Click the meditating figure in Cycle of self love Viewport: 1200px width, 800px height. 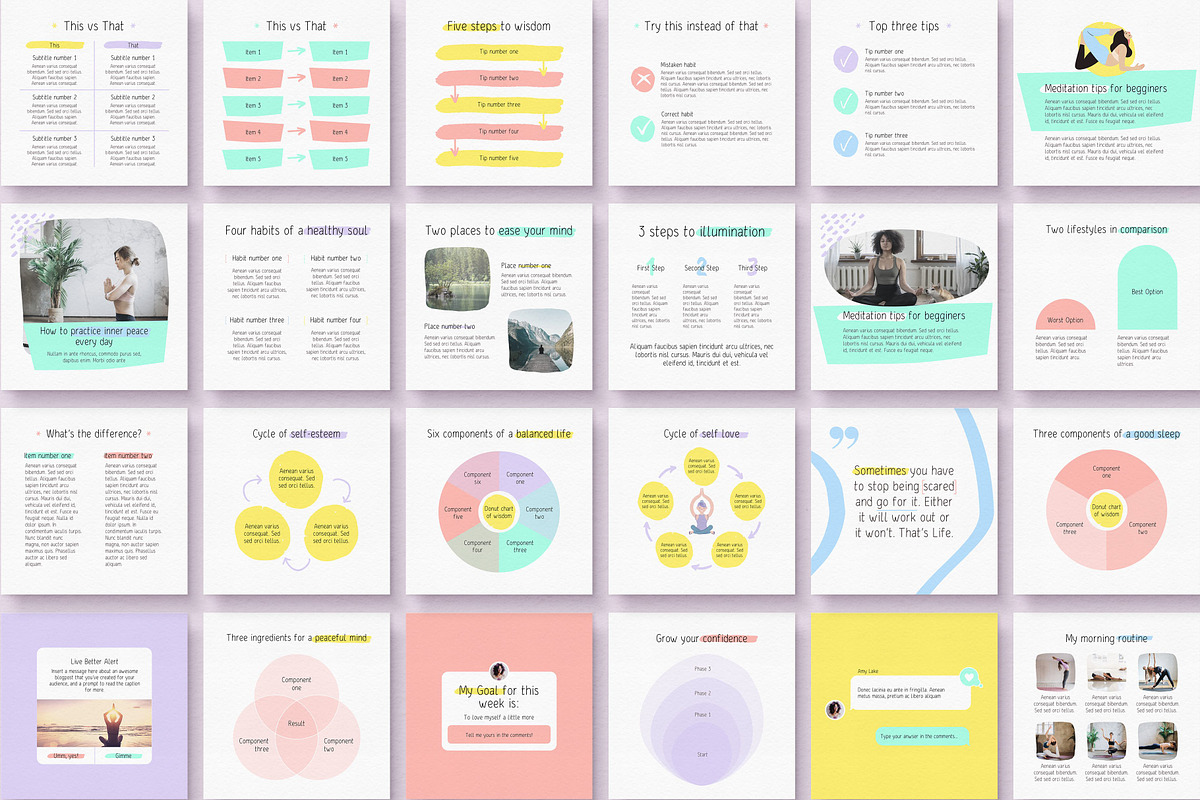pyautogui.click(x=700, y=510)
